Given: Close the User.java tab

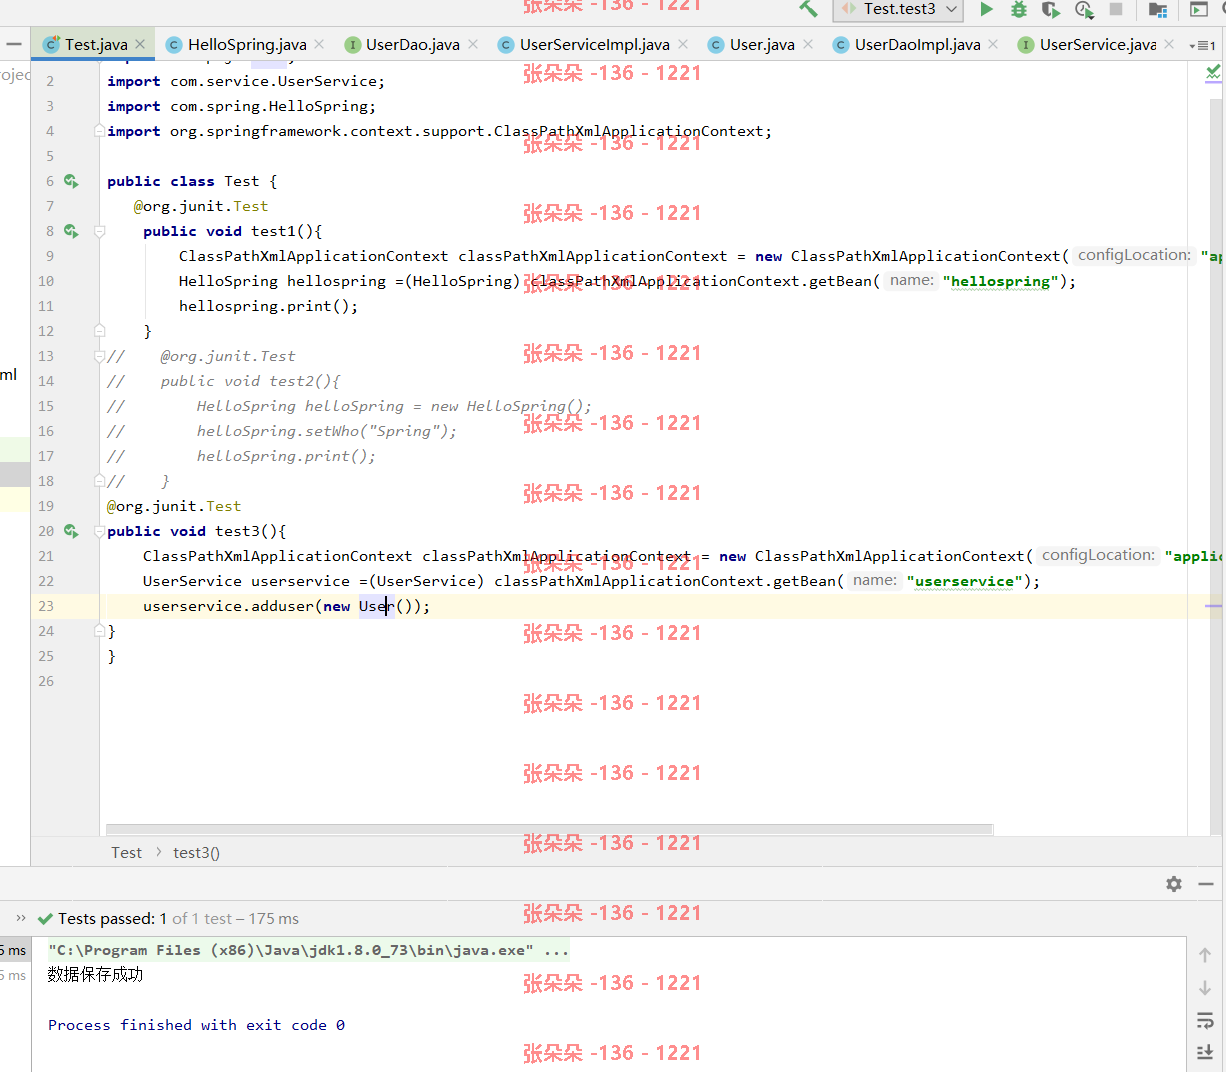Looking at the screenshot, I should tap(808, 44).
